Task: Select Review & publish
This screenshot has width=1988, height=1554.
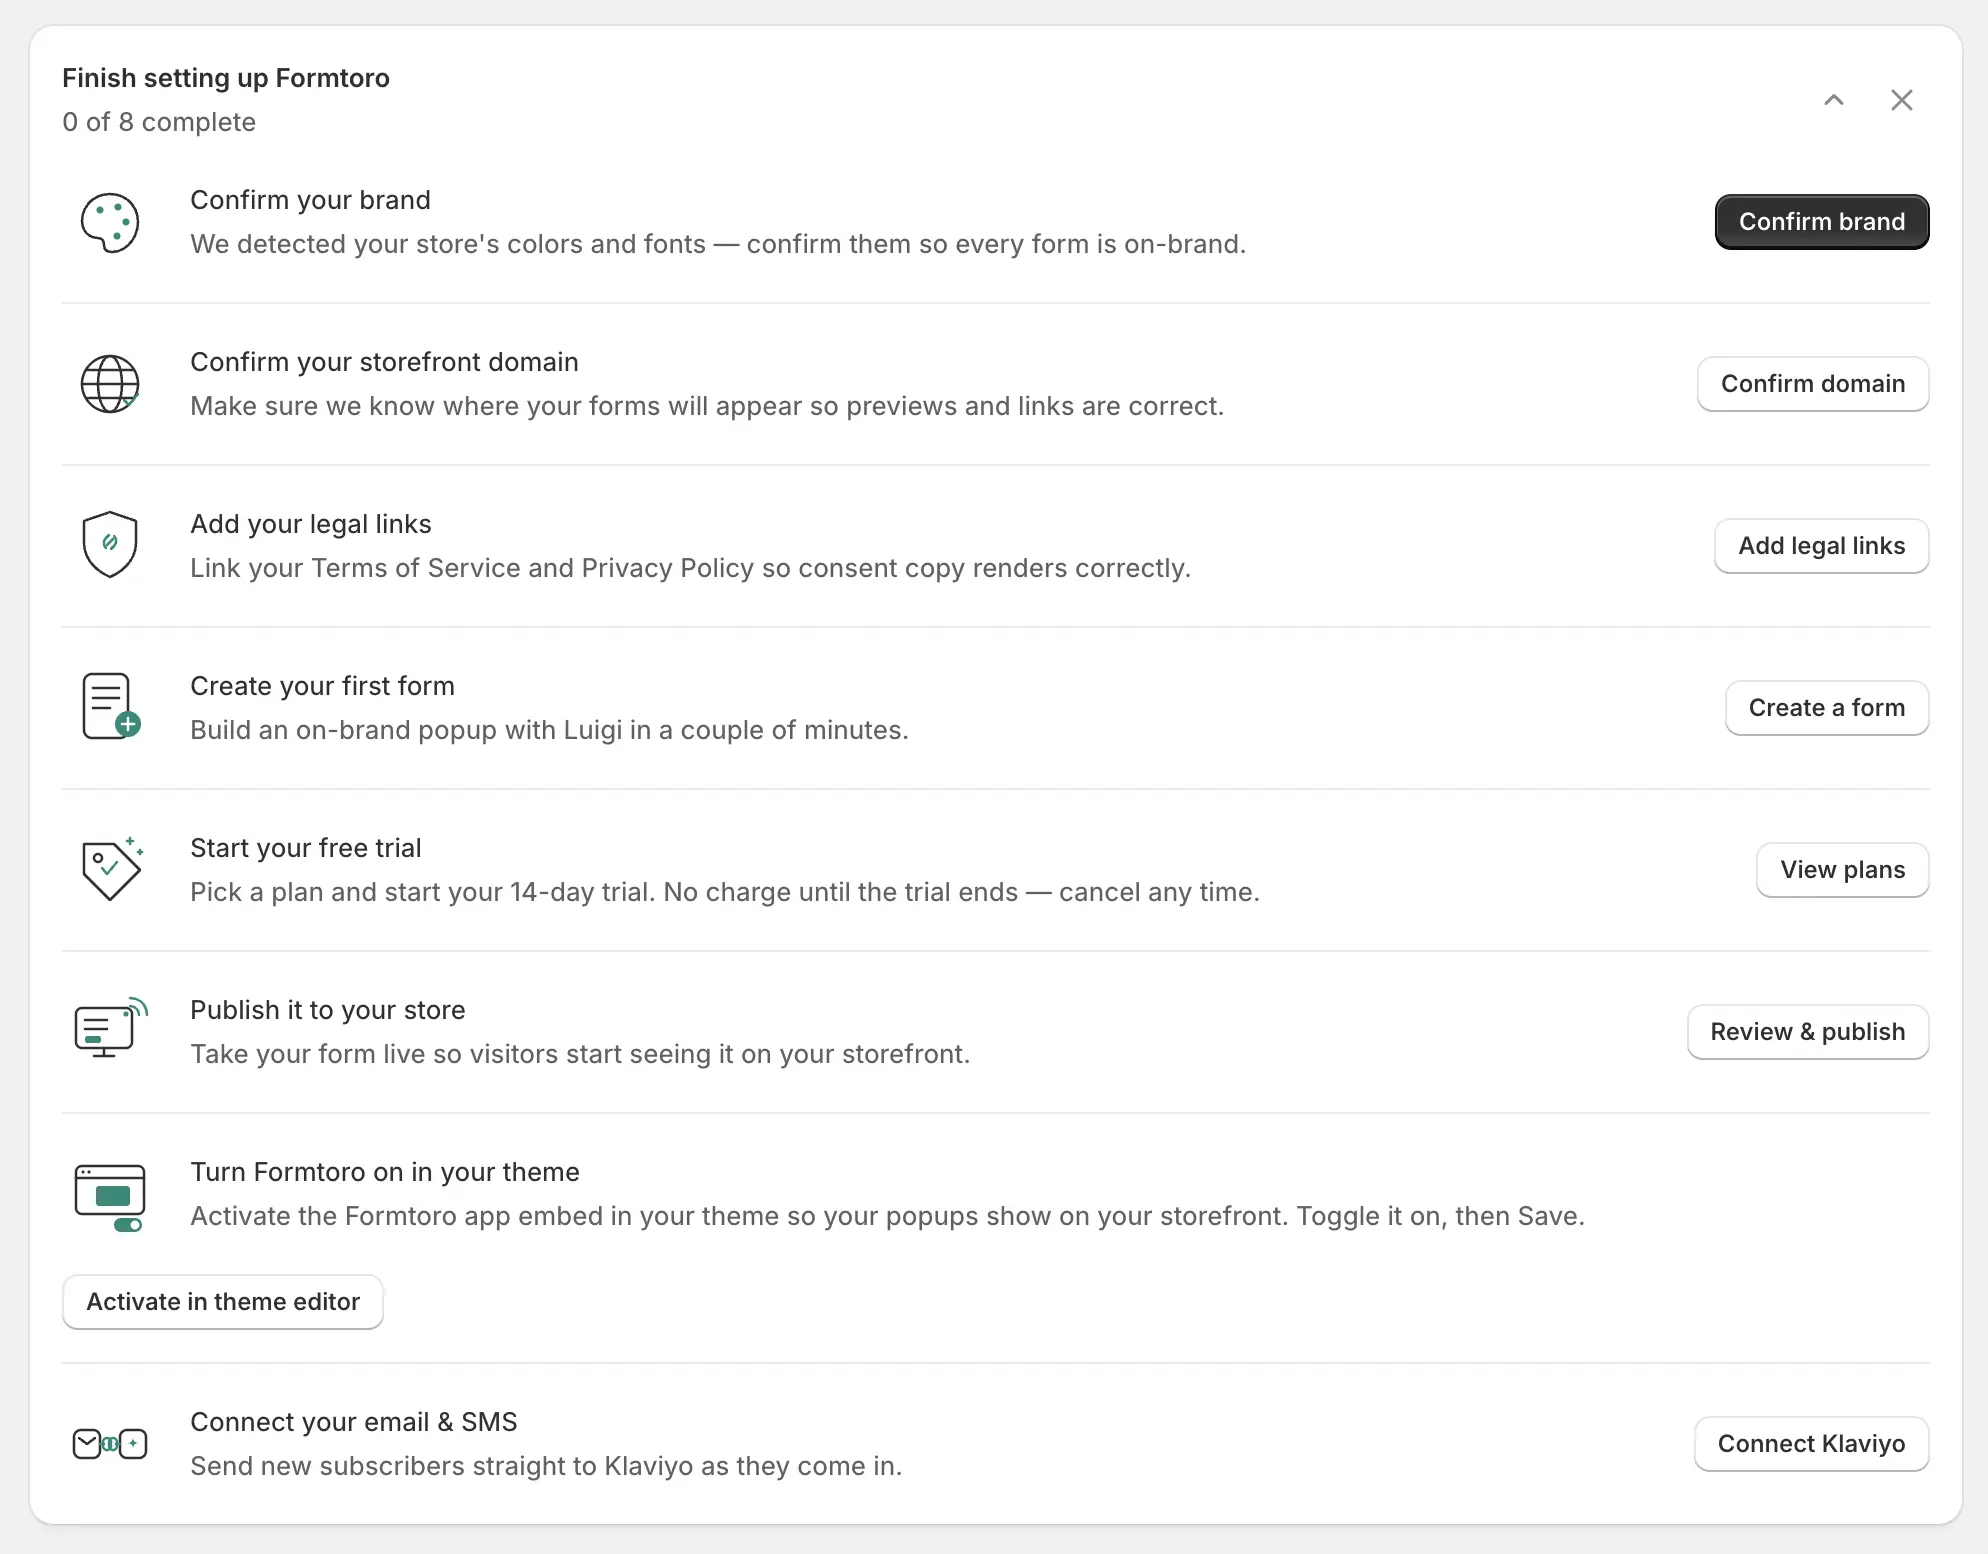Action: 1808,1032
